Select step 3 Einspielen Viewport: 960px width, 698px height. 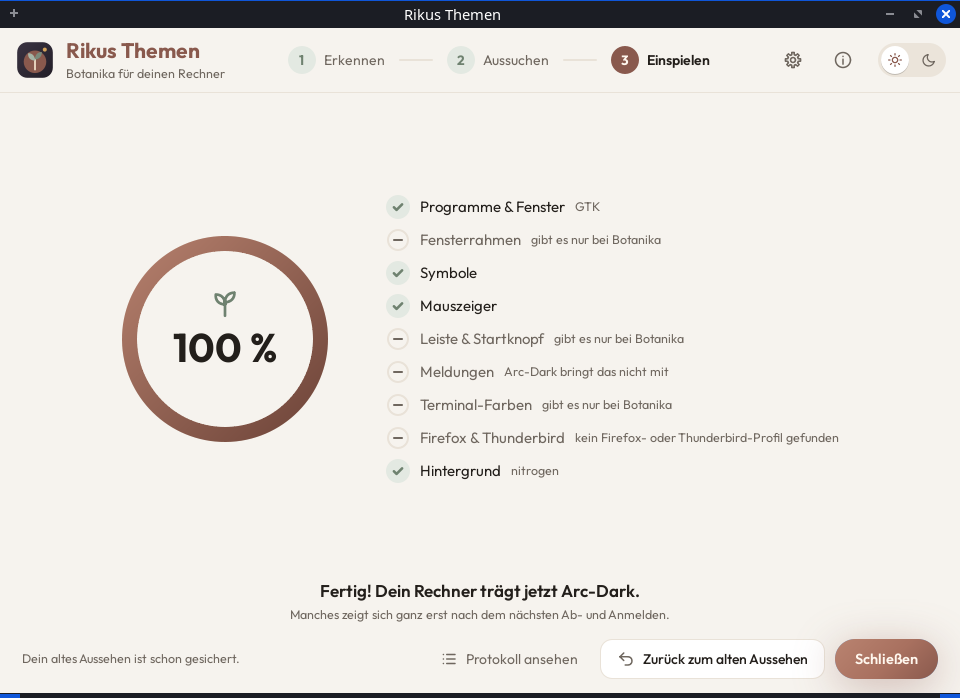point(661,60)
